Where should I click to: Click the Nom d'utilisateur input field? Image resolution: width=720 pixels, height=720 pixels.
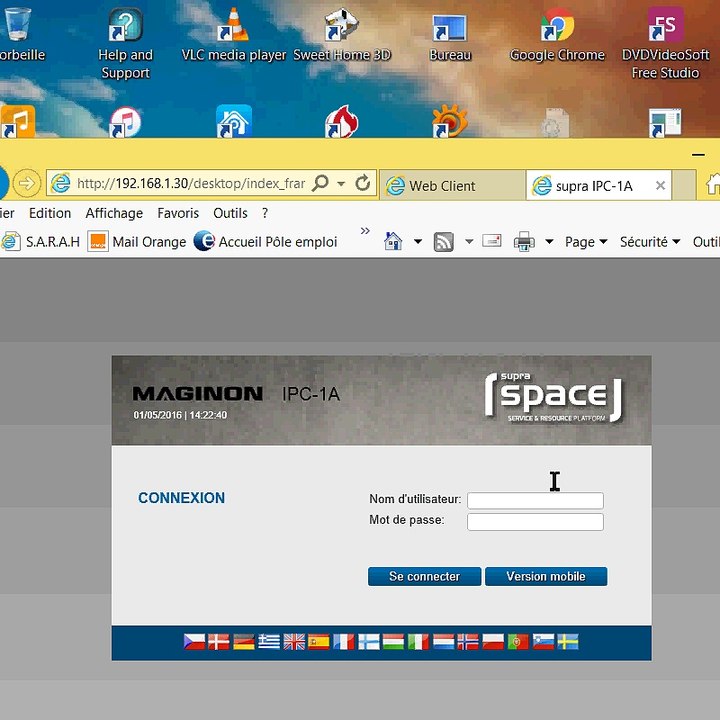(x=535, y=501)
